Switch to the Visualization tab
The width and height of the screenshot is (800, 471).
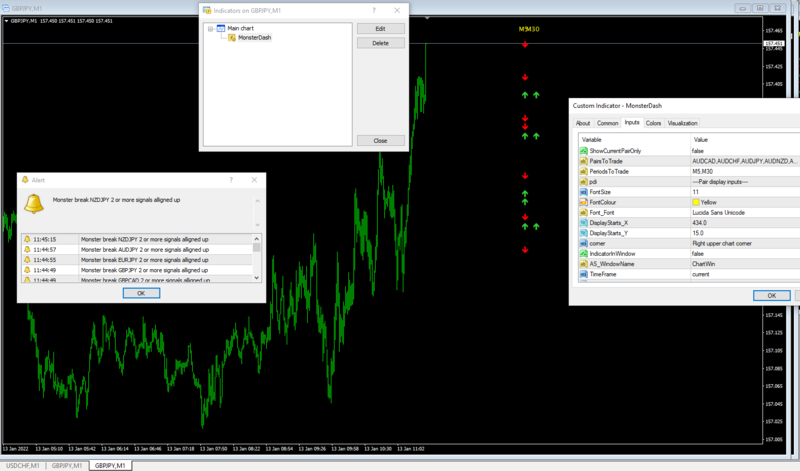pos(682,123)
